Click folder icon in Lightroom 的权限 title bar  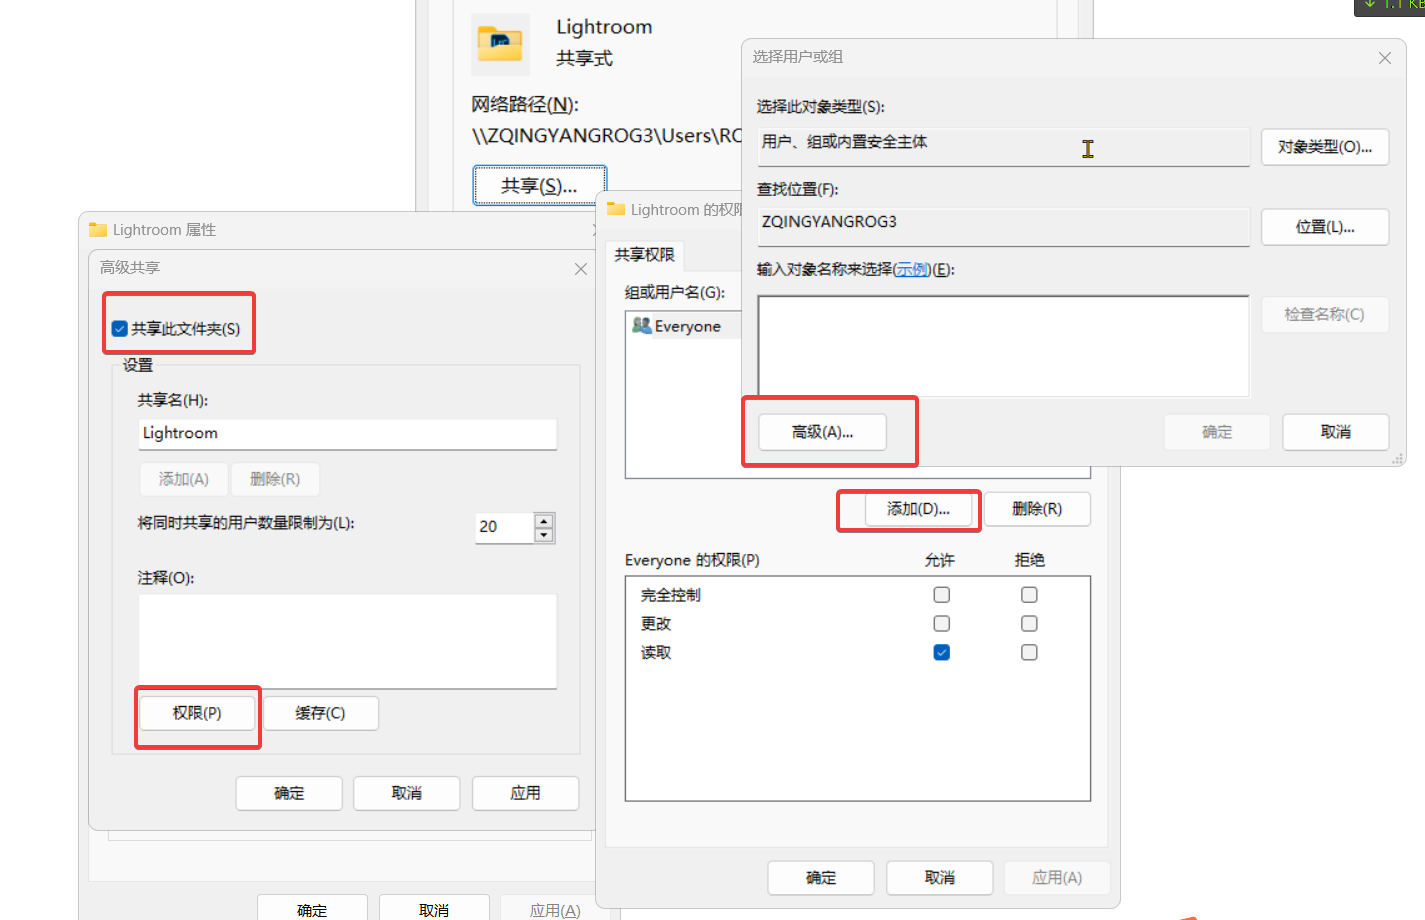pyautogui.click(x=616, y=209)
